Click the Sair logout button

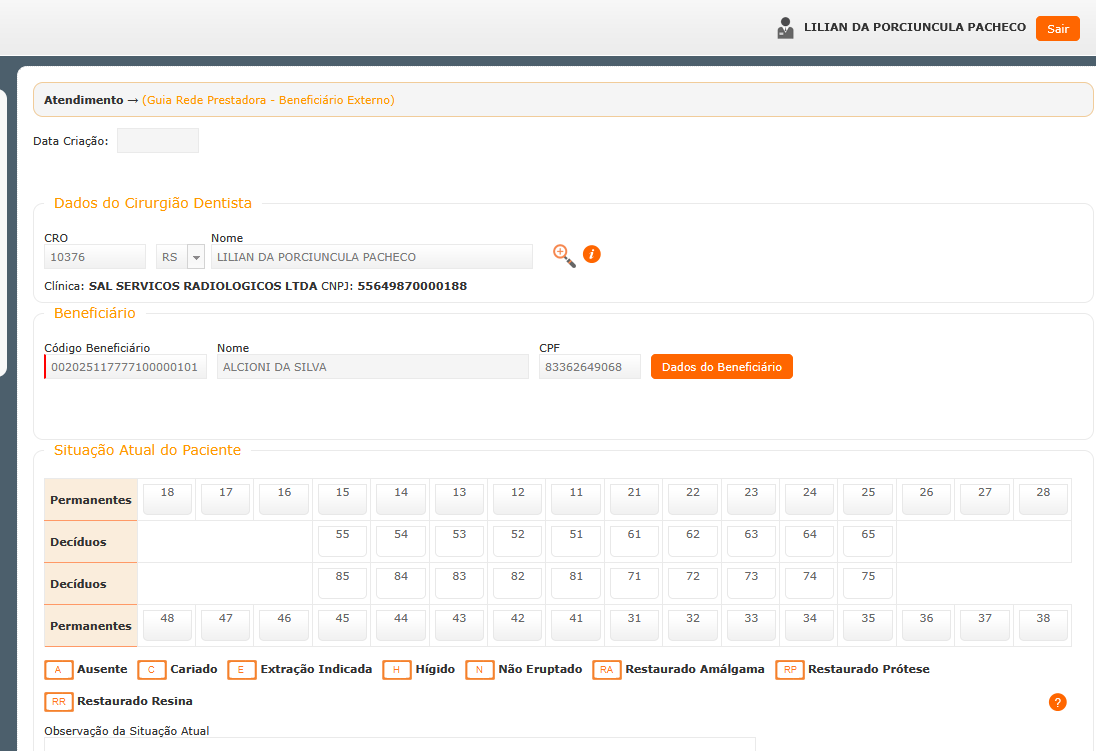pyautogui.click(x=1057, y=29)
